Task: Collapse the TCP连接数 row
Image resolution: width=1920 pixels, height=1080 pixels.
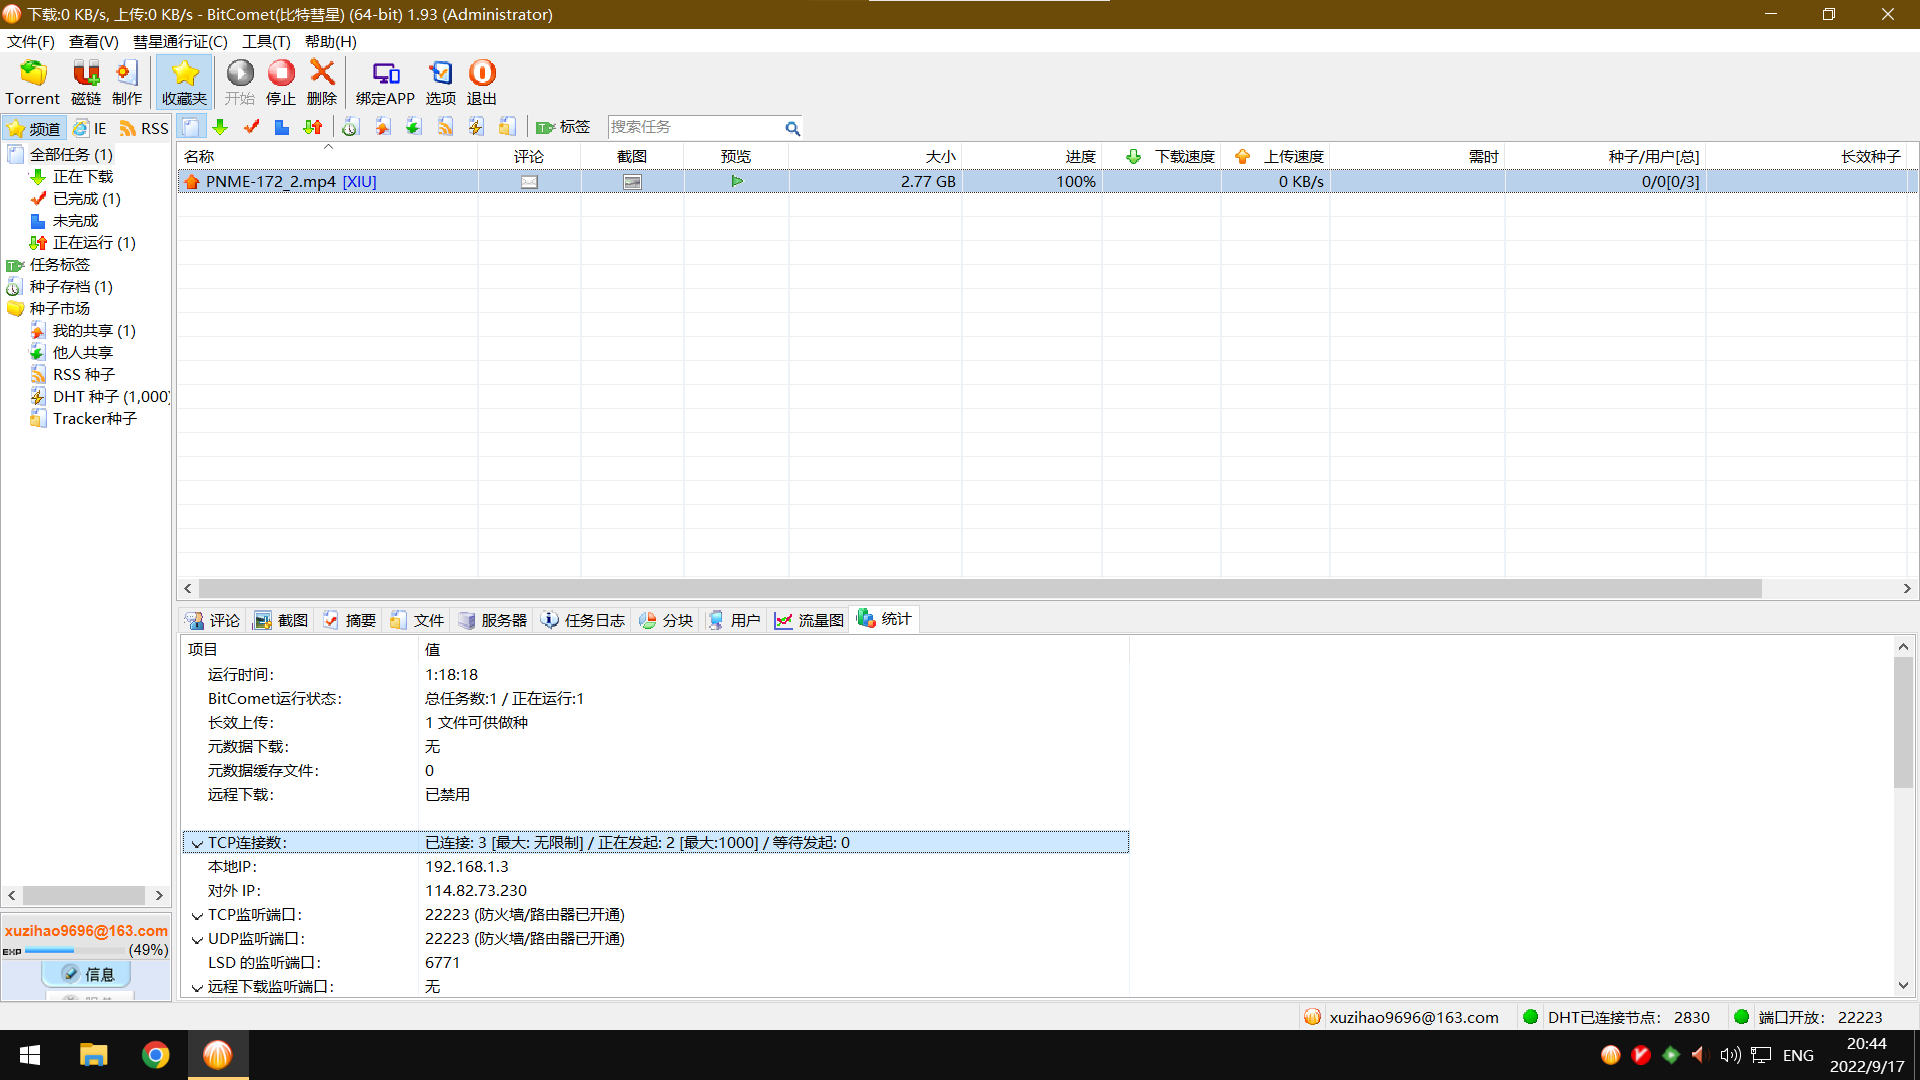Action: click(197, 843)
